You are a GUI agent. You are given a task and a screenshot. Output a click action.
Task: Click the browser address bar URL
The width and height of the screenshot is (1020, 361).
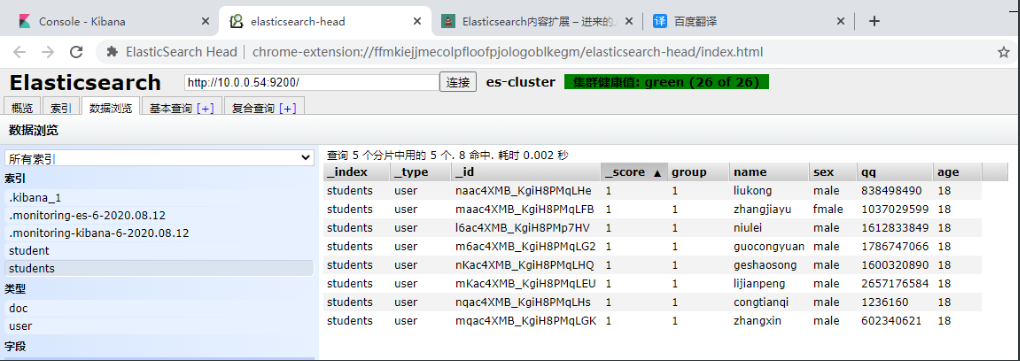(x=507, y=52)
